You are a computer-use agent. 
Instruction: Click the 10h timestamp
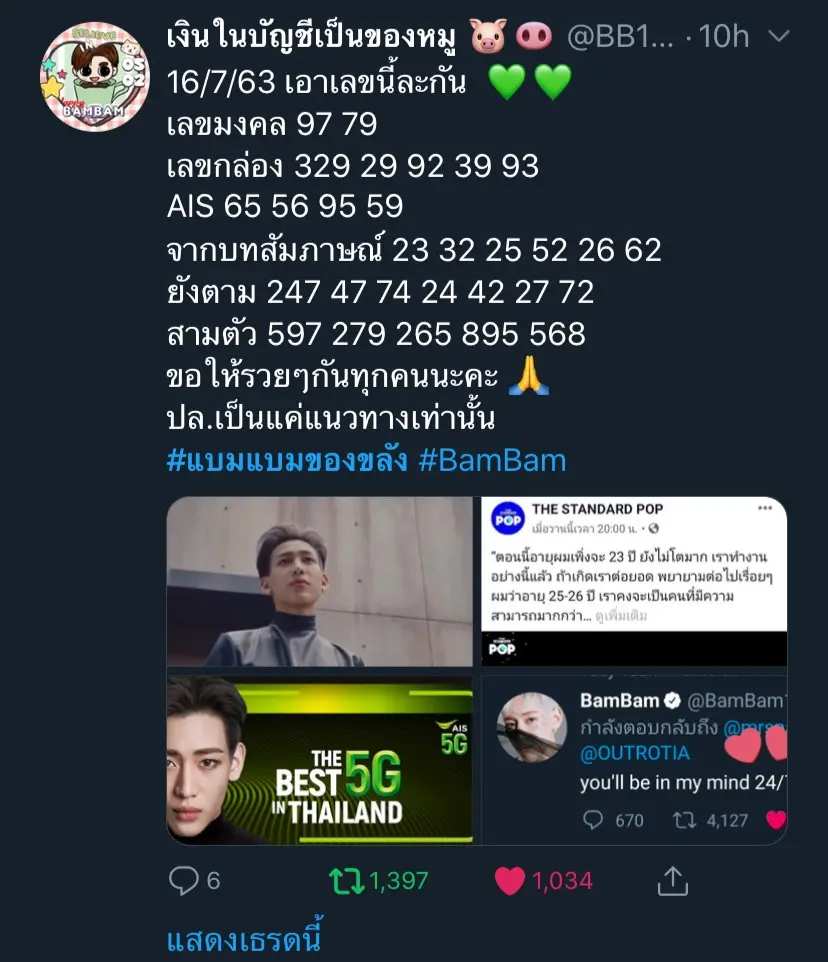pyautogui.click(x=724, y=37)
